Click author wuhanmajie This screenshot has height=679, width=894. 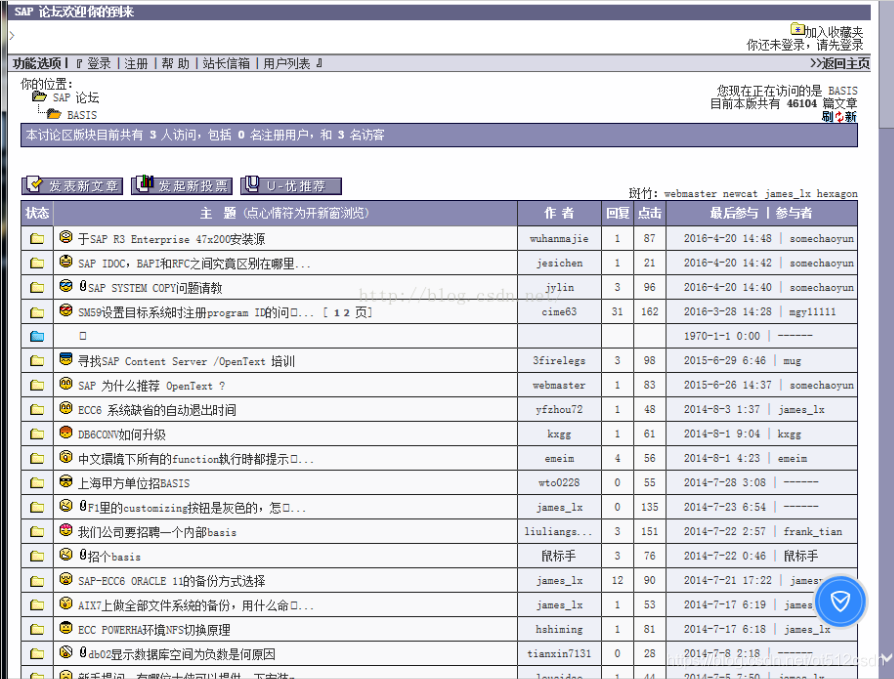559,239
